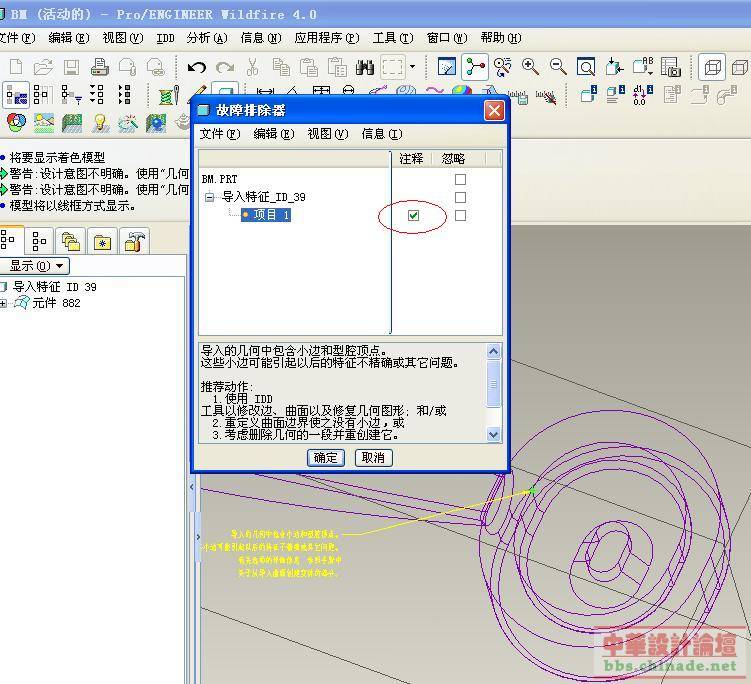Click the tree filter icon

click(71, 95)
